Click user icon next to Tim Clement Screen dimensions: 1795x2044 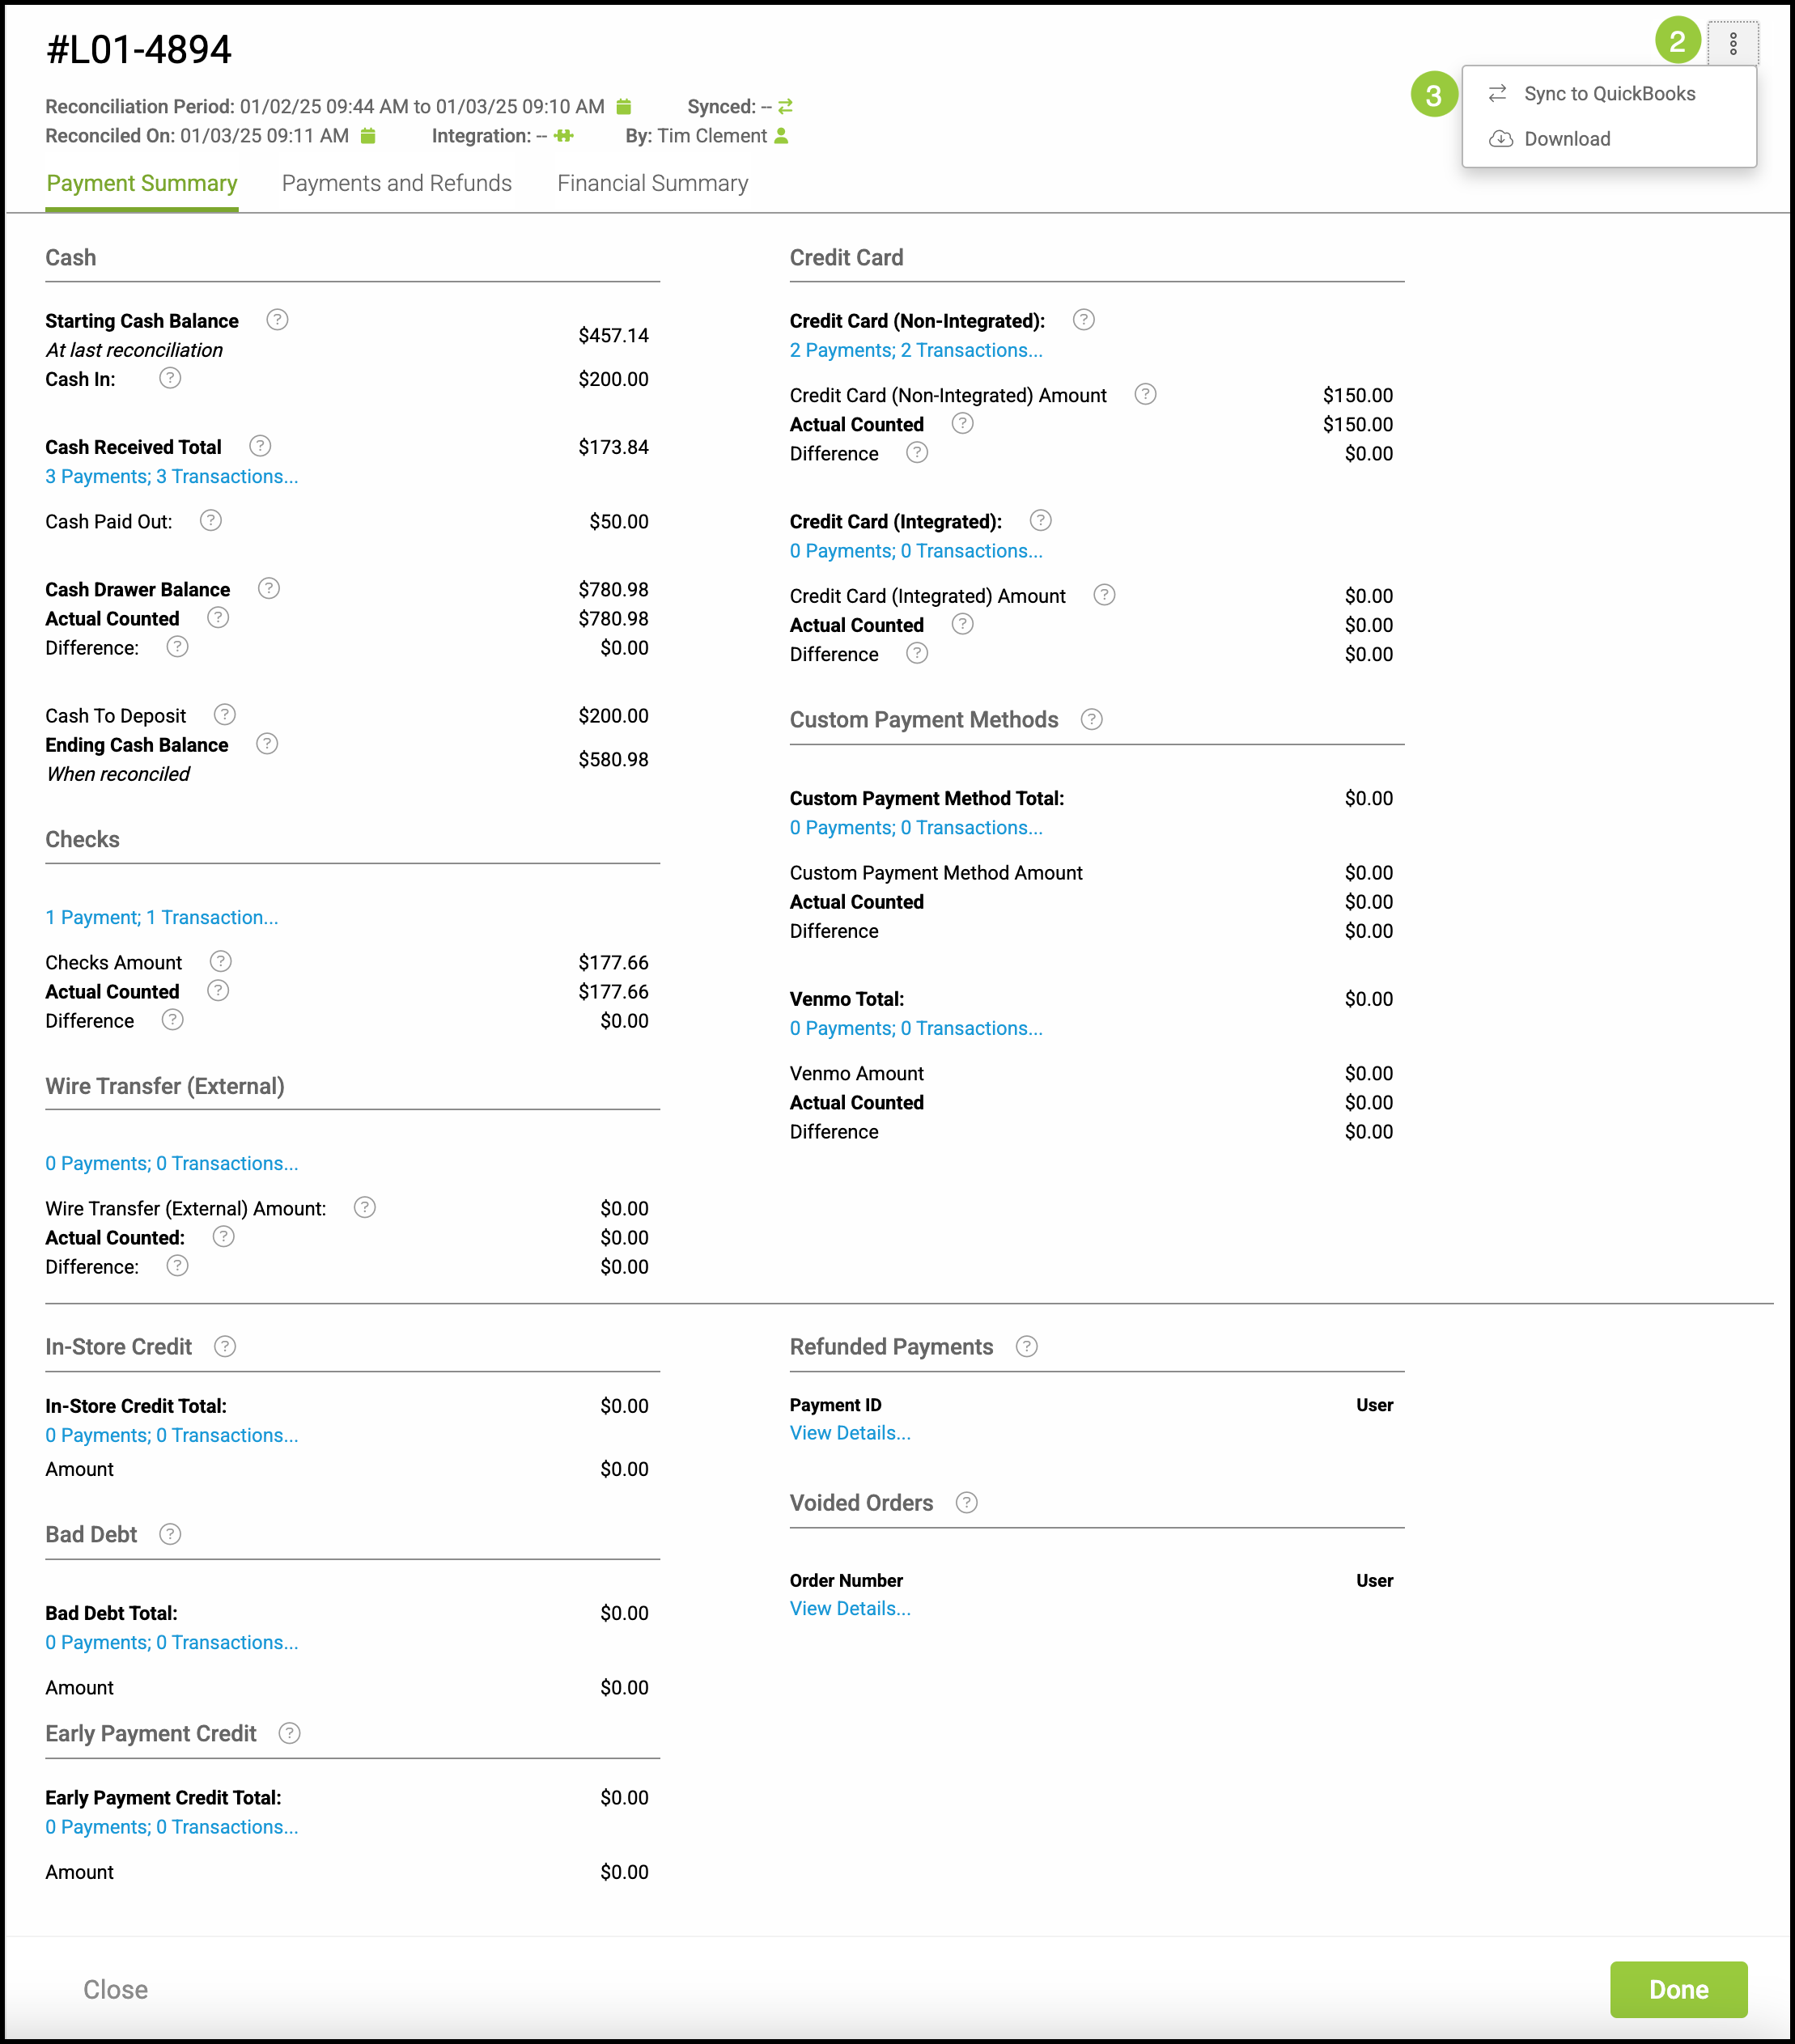(x=782, y=136)
